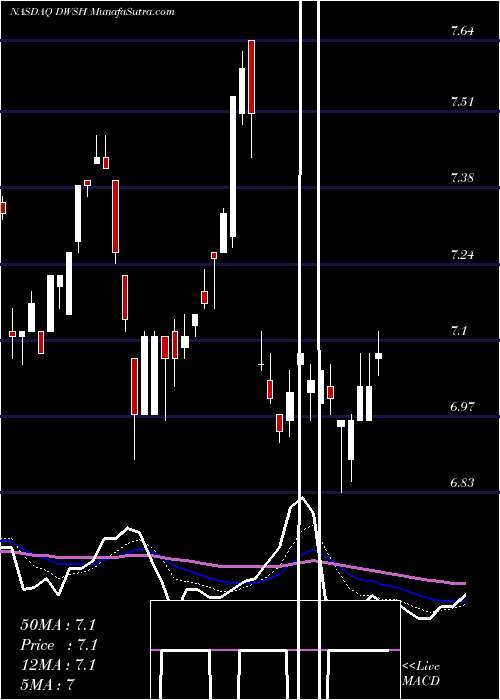Click the 7.51 price level label
The image size is (500, 700).
(x=462, y=101)
